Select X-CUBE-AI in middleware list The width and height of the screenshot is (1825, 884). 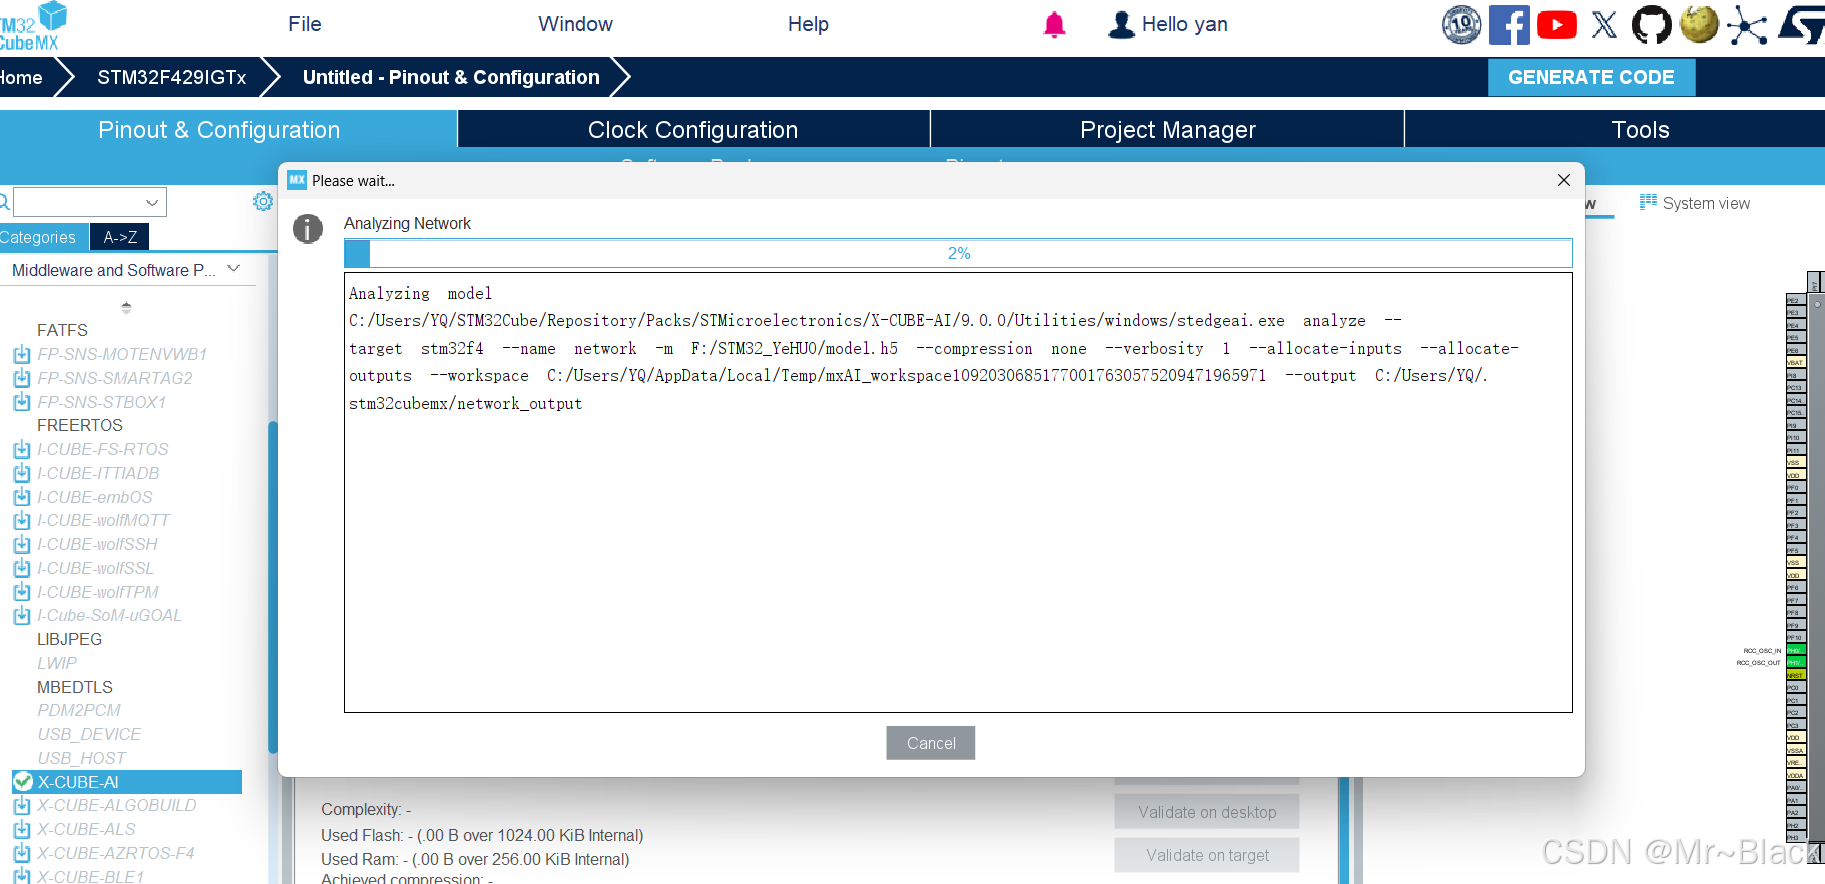point(127,782)
